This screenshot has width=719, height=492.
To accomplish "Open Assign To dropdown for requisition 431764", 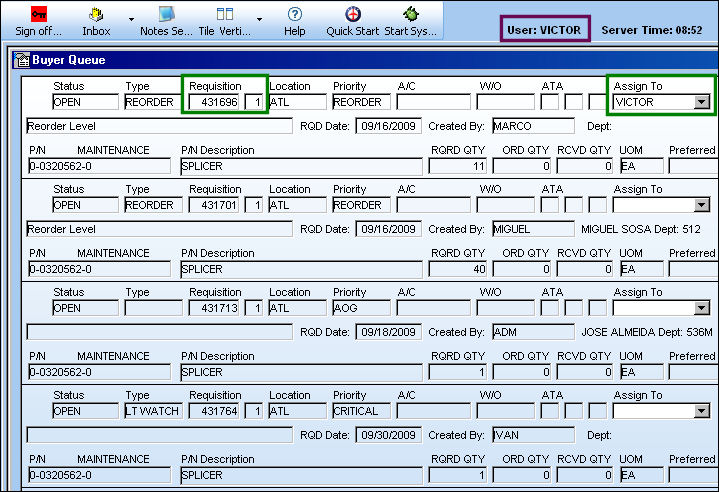I will (701, 411).
